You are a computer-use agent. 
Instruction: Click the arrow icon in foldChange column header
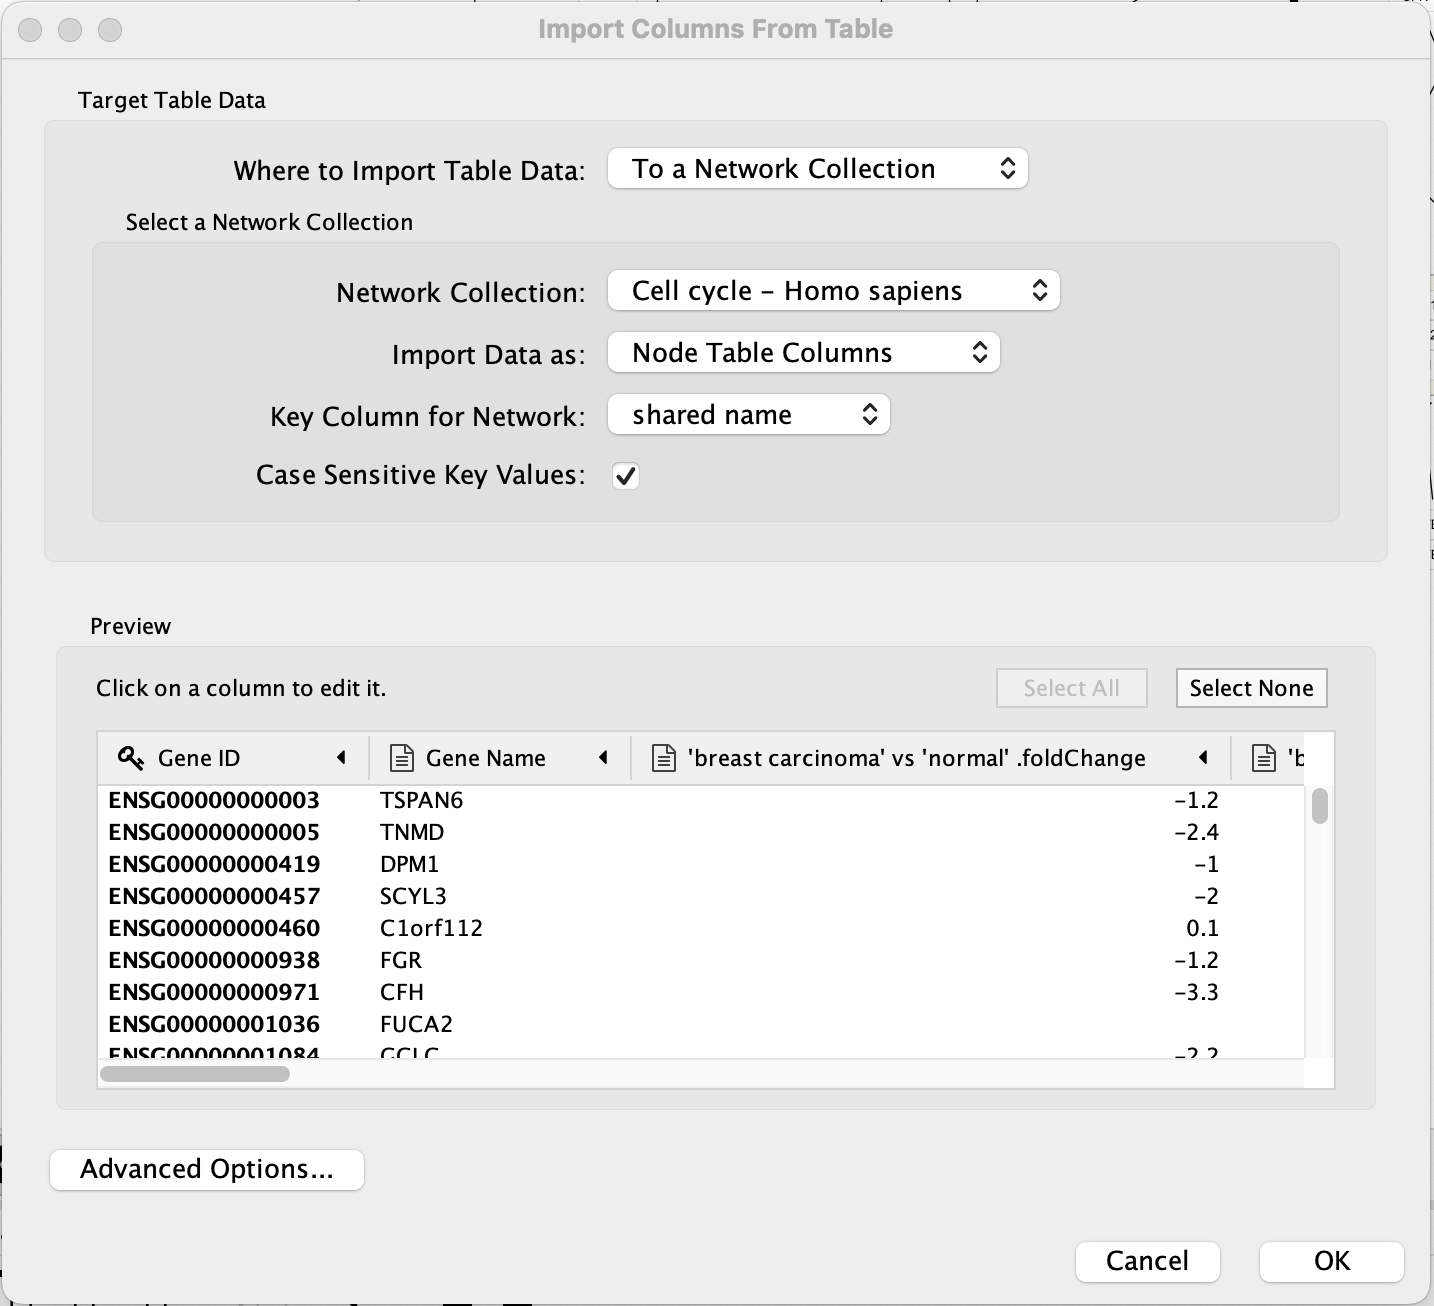[x=1203, y=758]
